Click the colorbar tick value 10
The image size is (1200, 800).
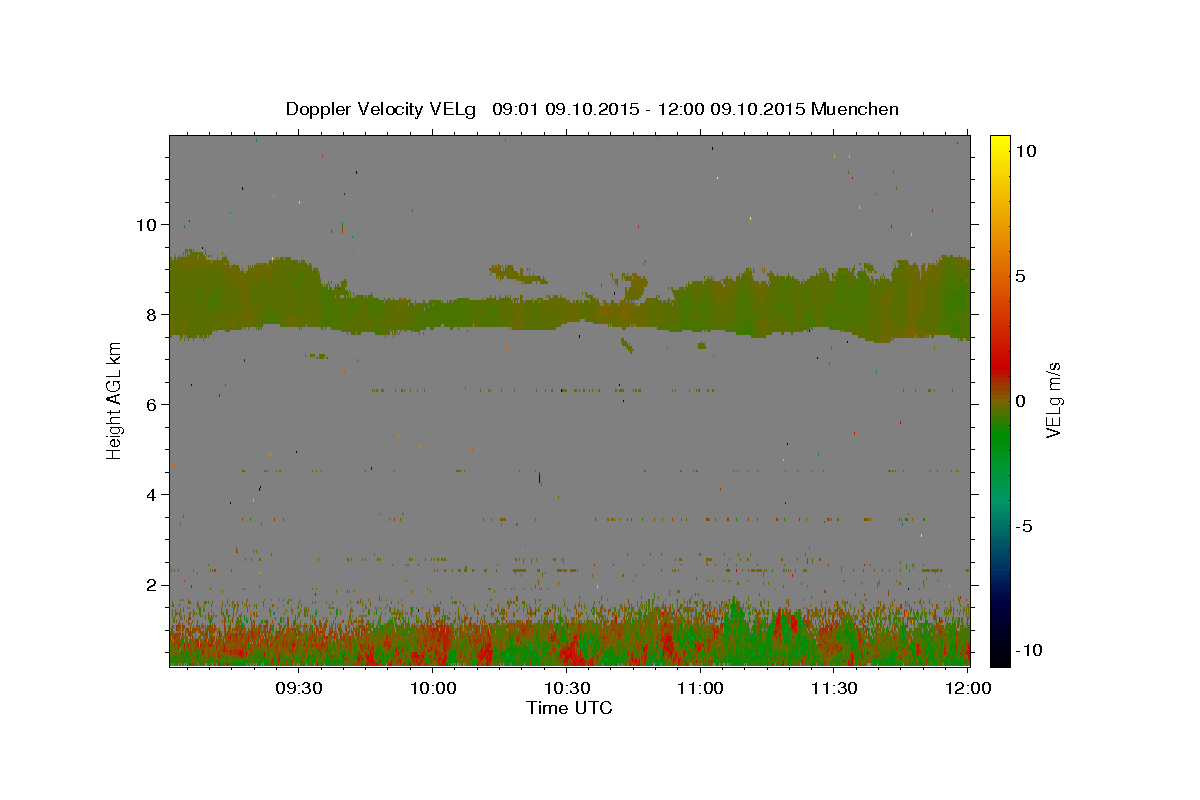pos(1025,151)
